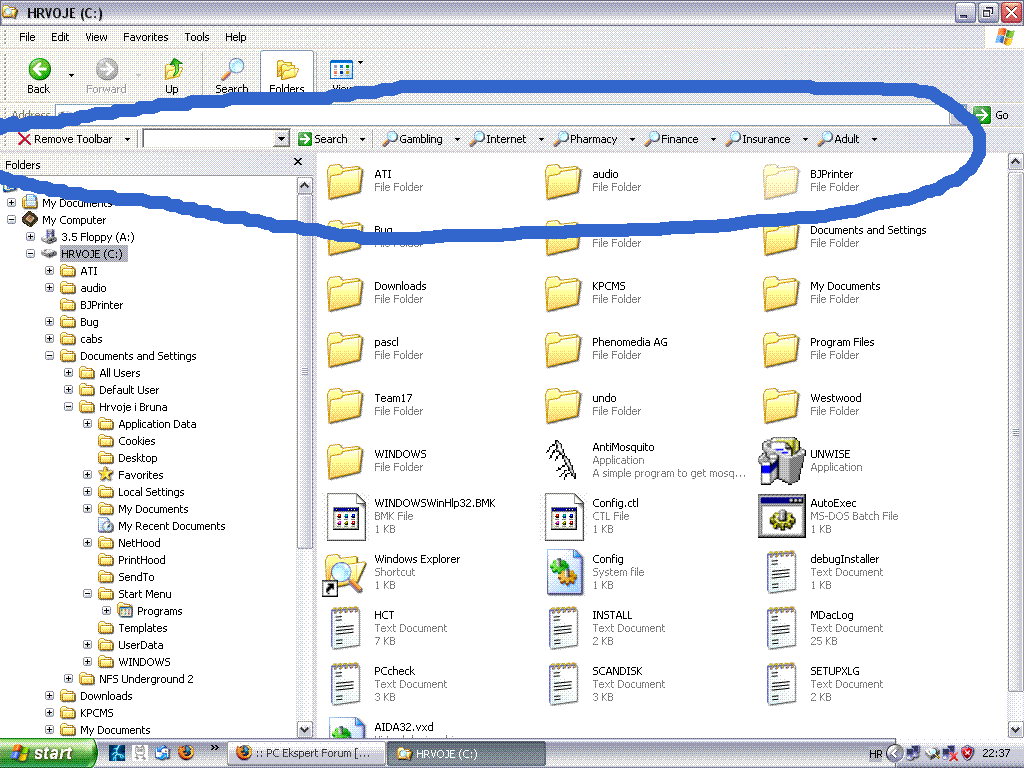The image size is (1024, 768).
Task: Open the Windows Explorer shortcut icon
Action: [x=345, y=572]
